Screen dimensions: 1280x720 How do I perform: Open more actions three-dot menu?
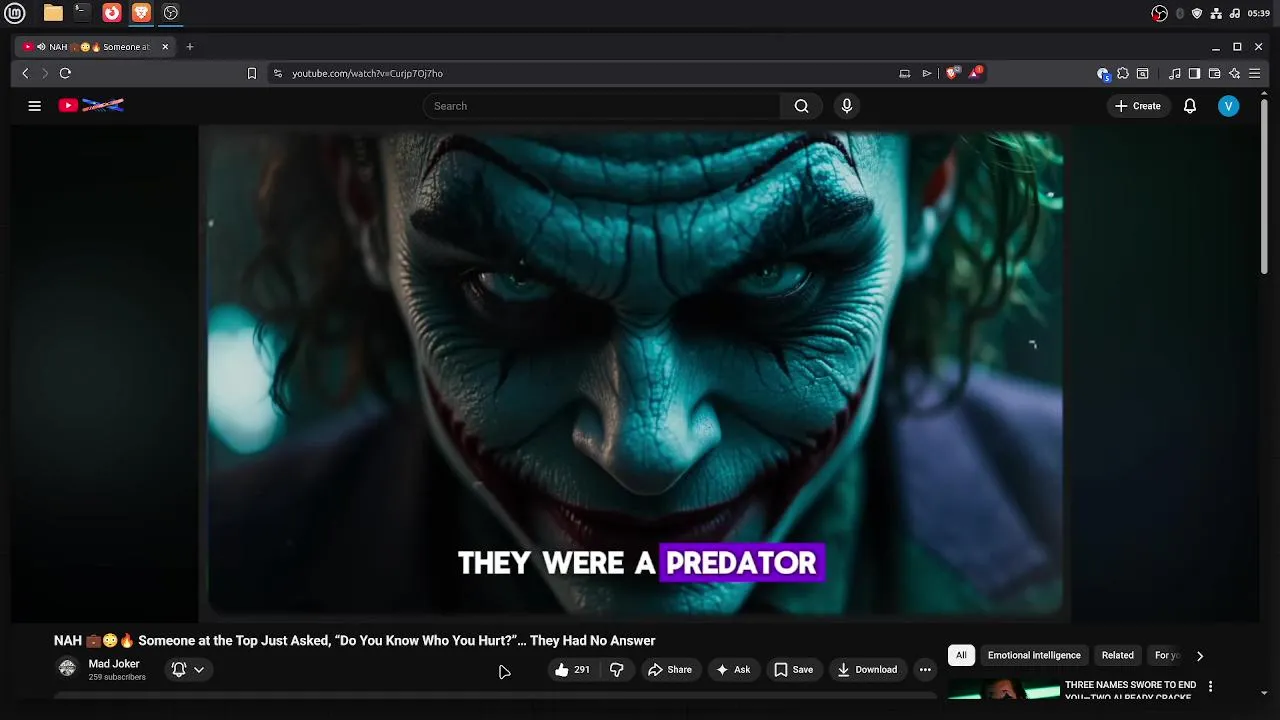925,670
